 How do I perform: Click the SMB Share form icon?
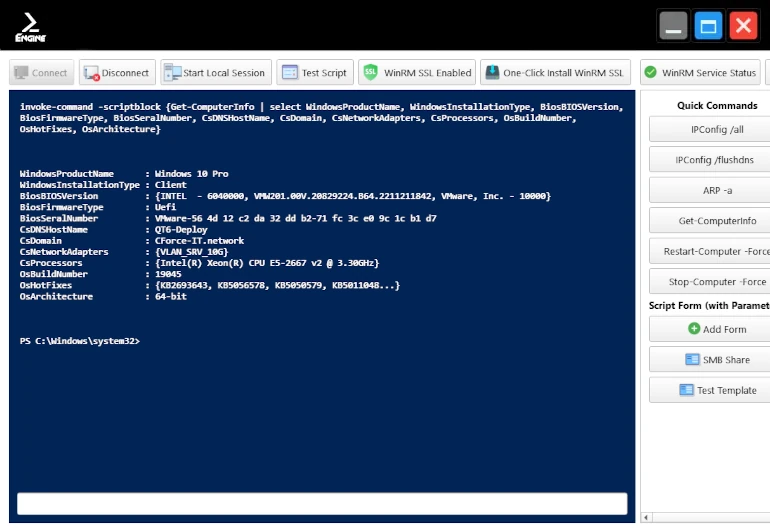[x=692, y=360]
